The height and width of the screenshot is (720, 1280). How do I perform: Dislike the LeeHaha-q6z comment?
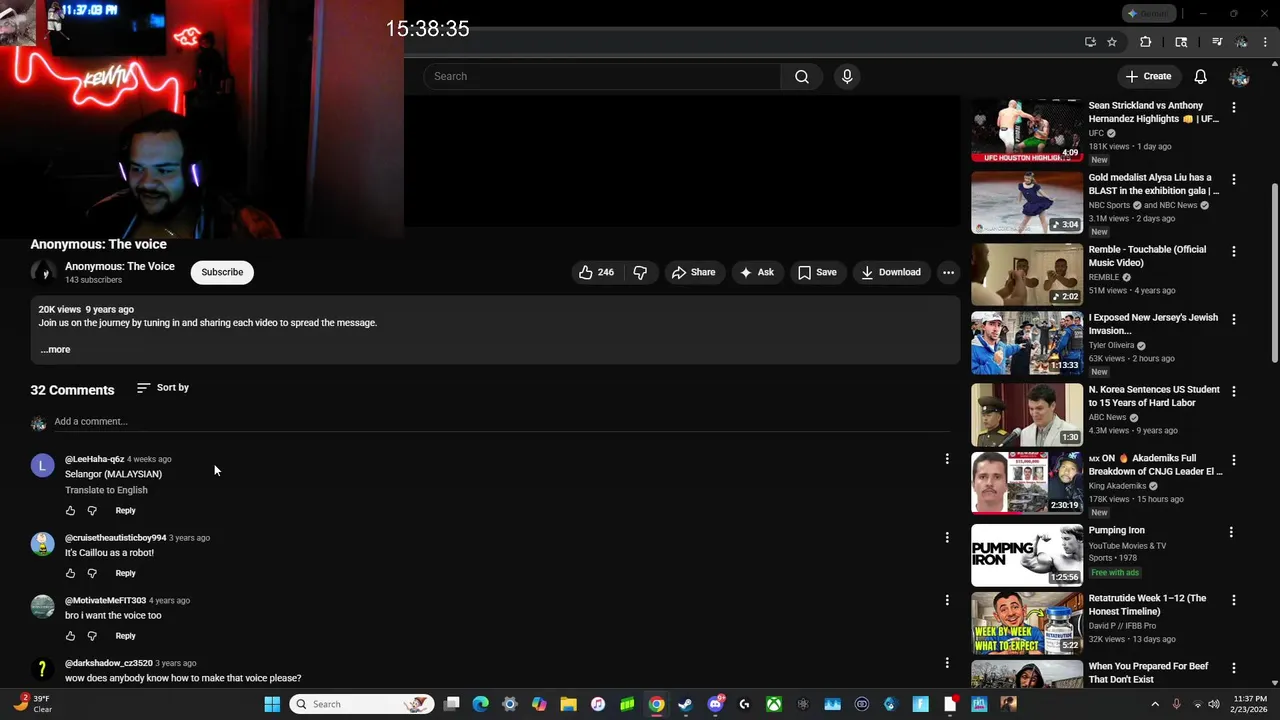click(92, 511)
